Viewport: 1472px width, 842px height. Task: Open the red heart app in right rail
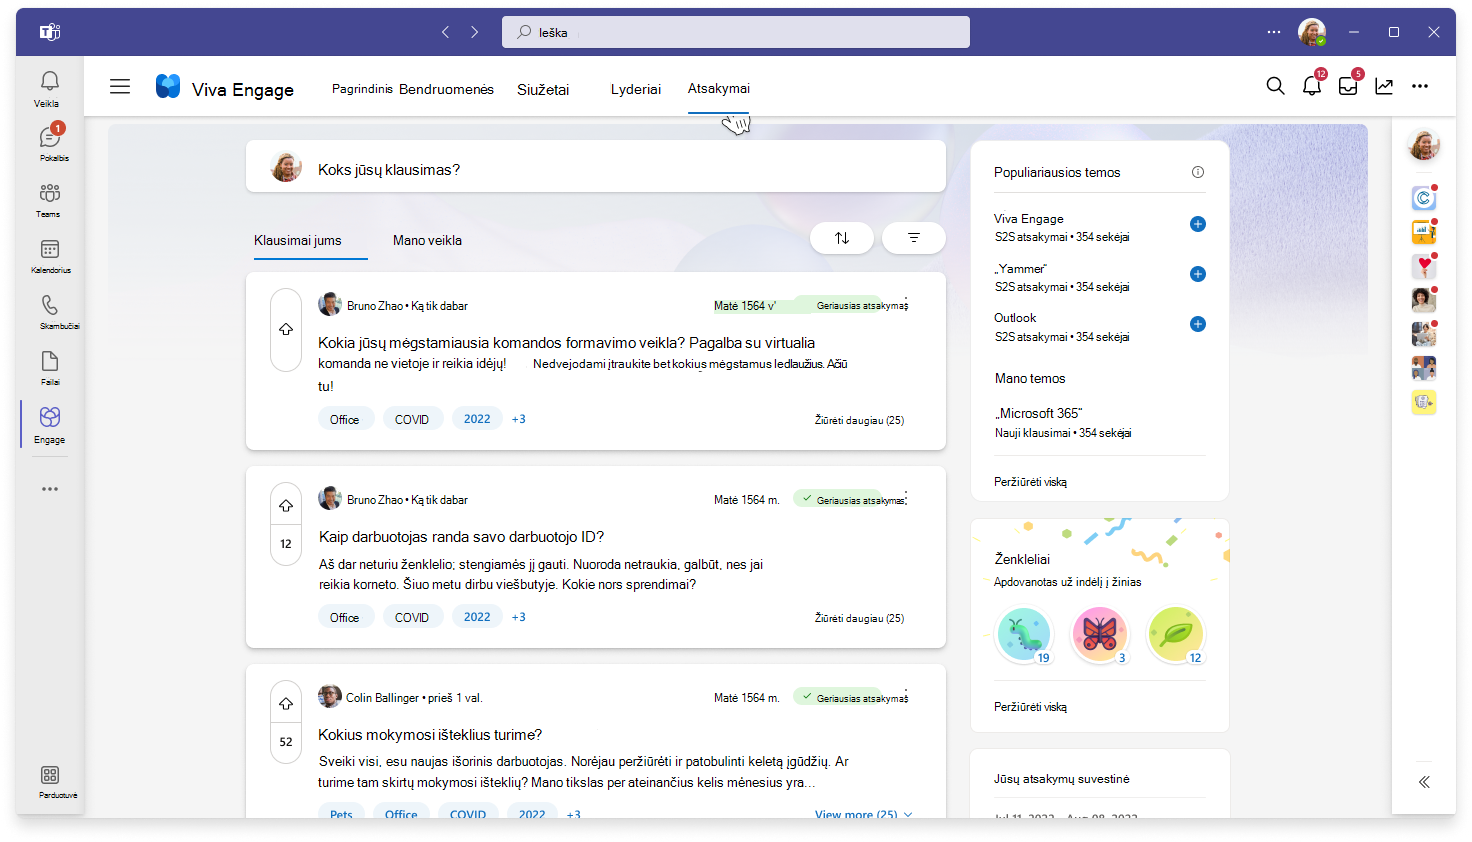(1424, 266)
